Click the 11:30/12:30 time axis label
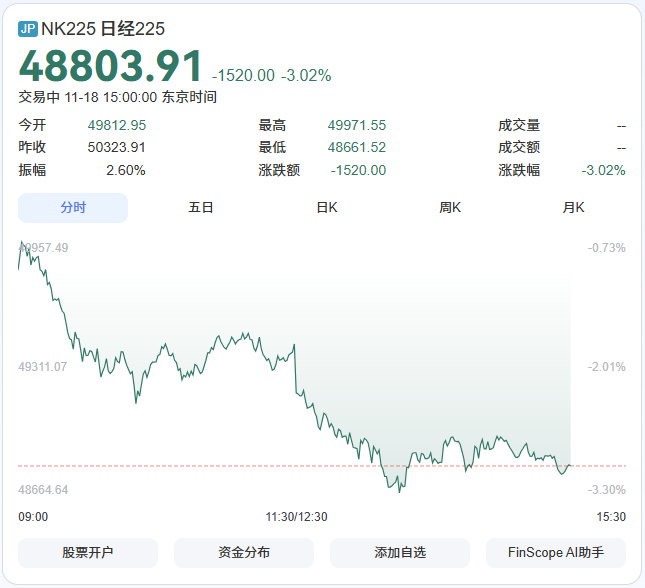This screenshot has height=588, width=645. coord(296,517)
